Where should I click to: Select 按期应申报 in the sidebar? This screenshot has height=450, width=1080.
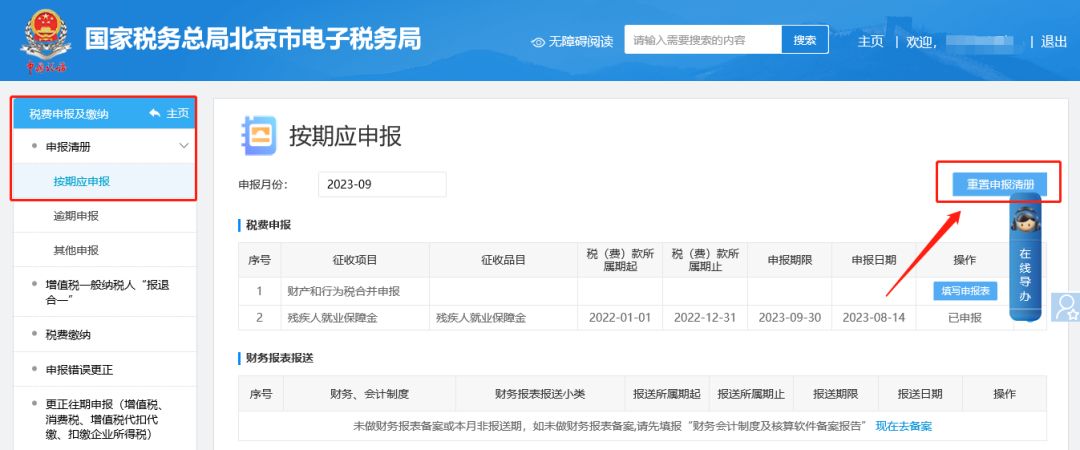82,181
